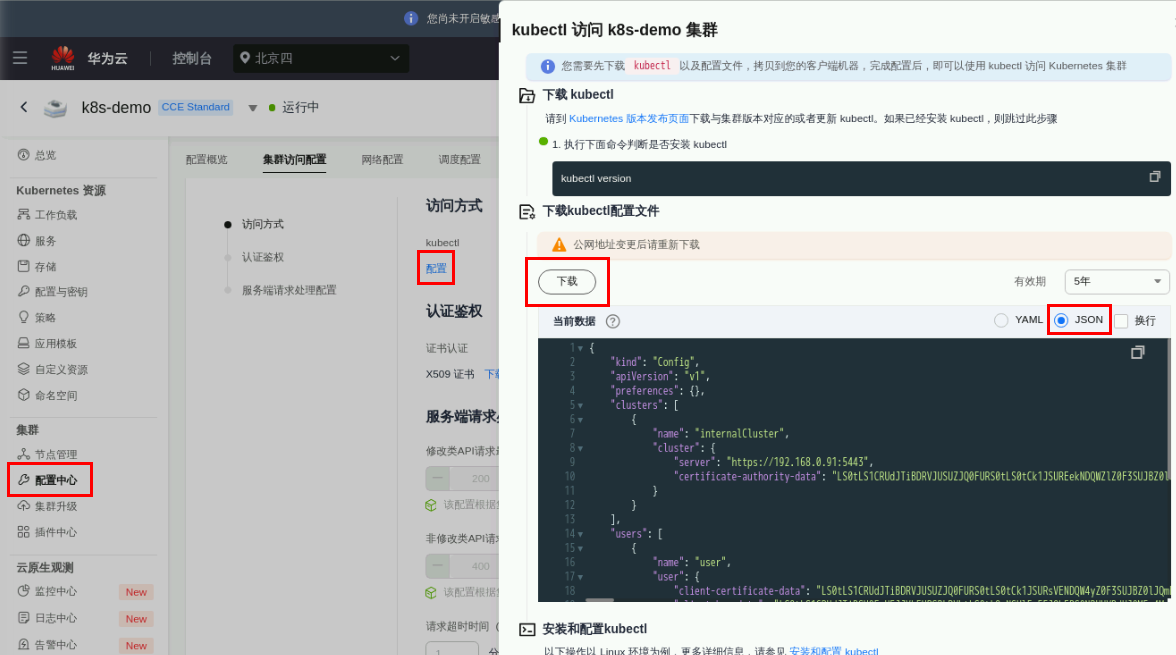
Task: Collapse the user object at line 17
Action: point(580,577)
